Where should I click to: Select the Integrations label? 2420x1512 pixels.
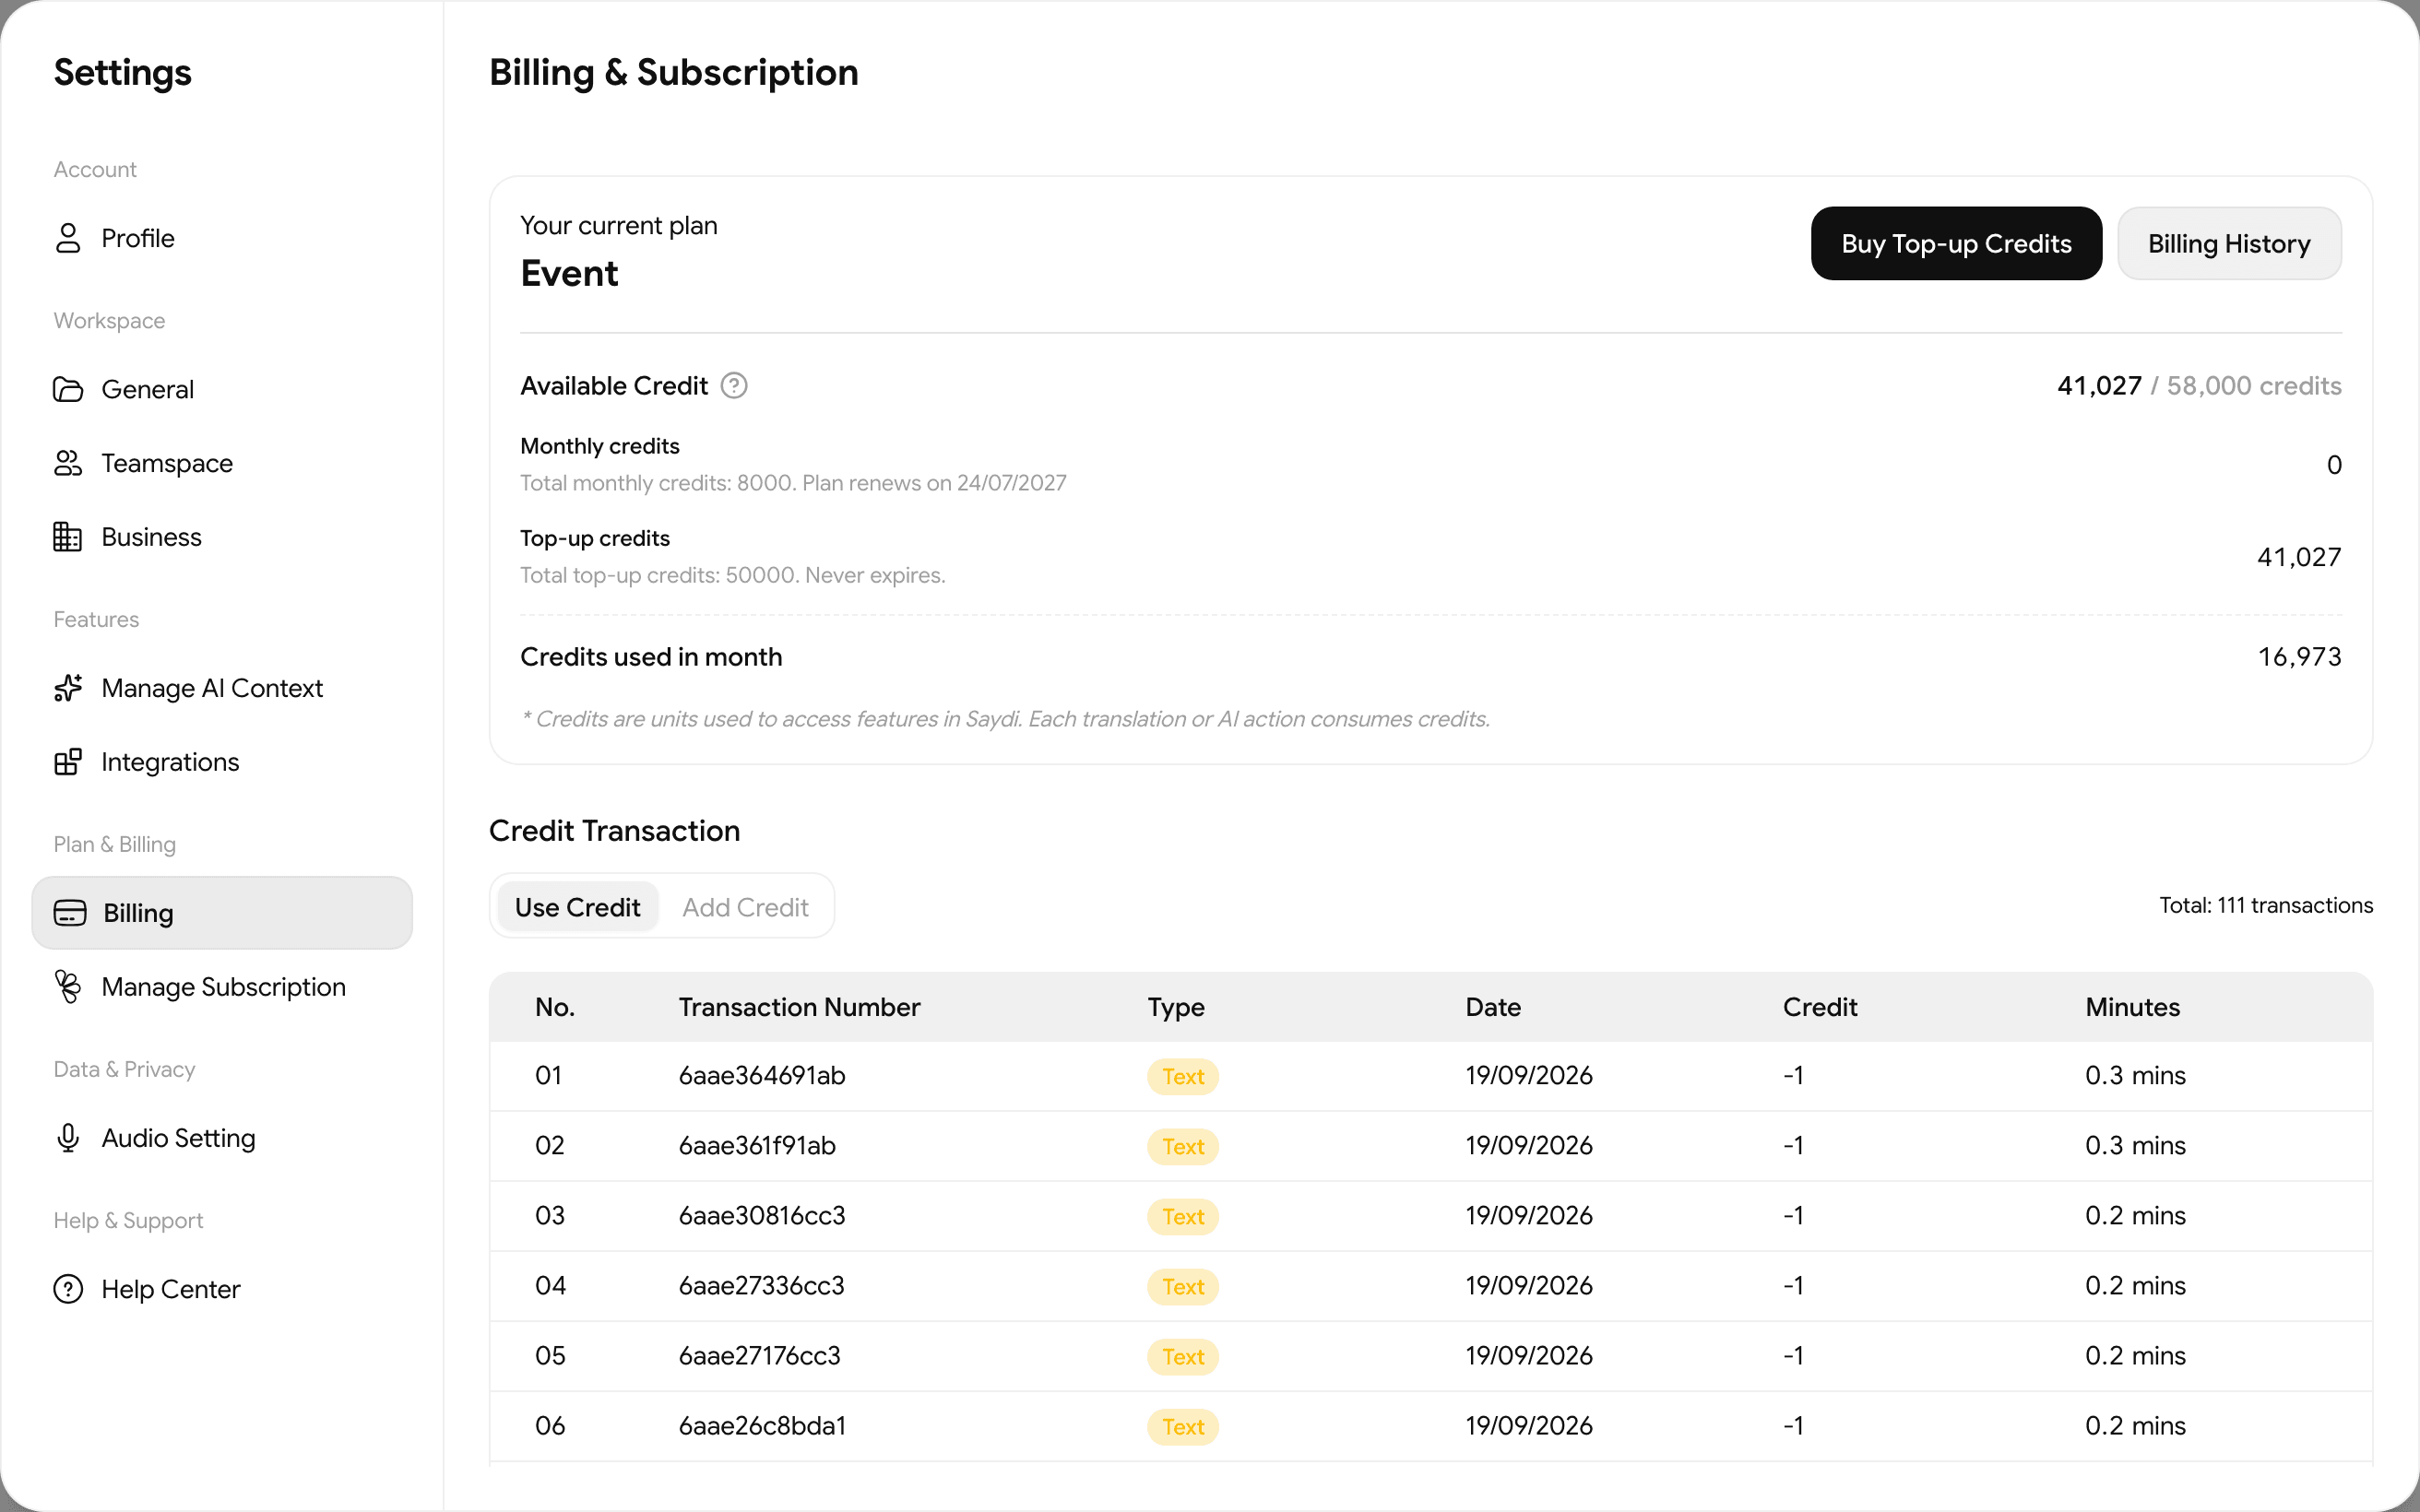click(170, 762)
